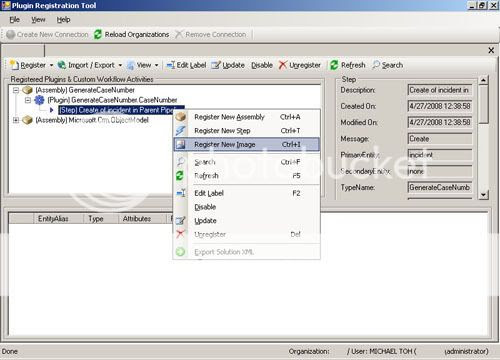Click the Step panel scroll down arrow
This screenshot has height=360, width=500.
coord(483,195)
